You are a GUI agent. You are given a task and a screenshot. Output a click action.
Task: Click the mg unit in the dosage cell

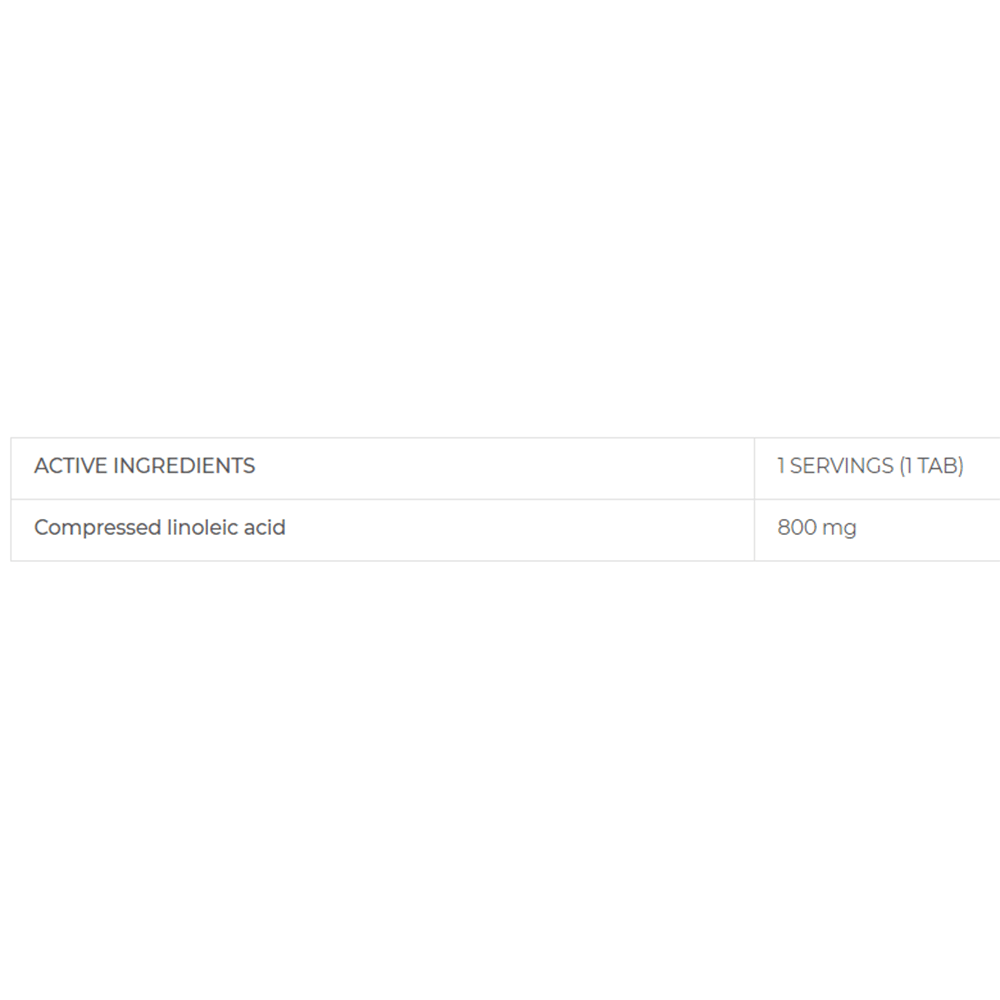click(x=839, y=529)
